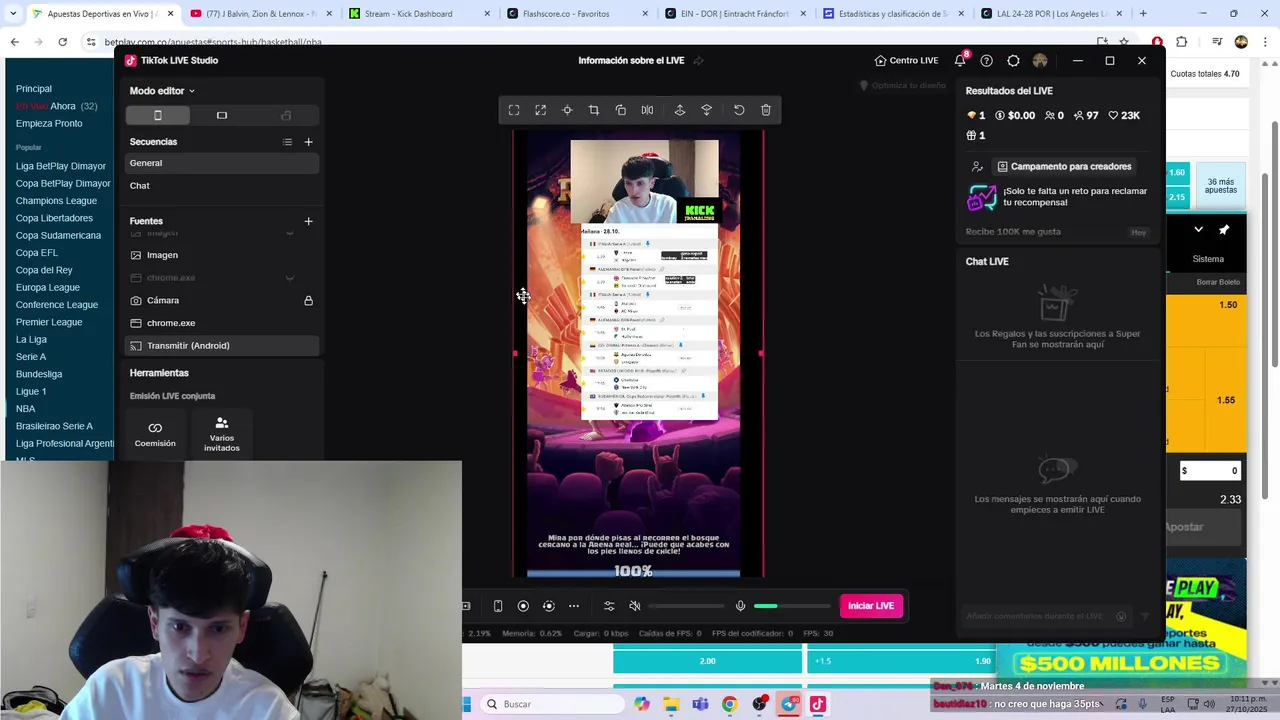Switch to landscape layout mode

coord(222,115)
